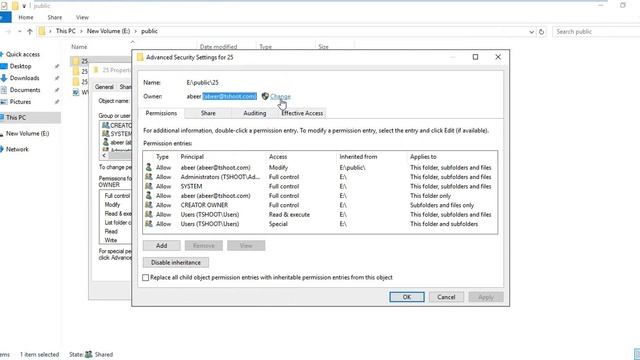Open Network in the navigation pane
The height and width of the screenshot is (360, 640).
tap(17, 149)
